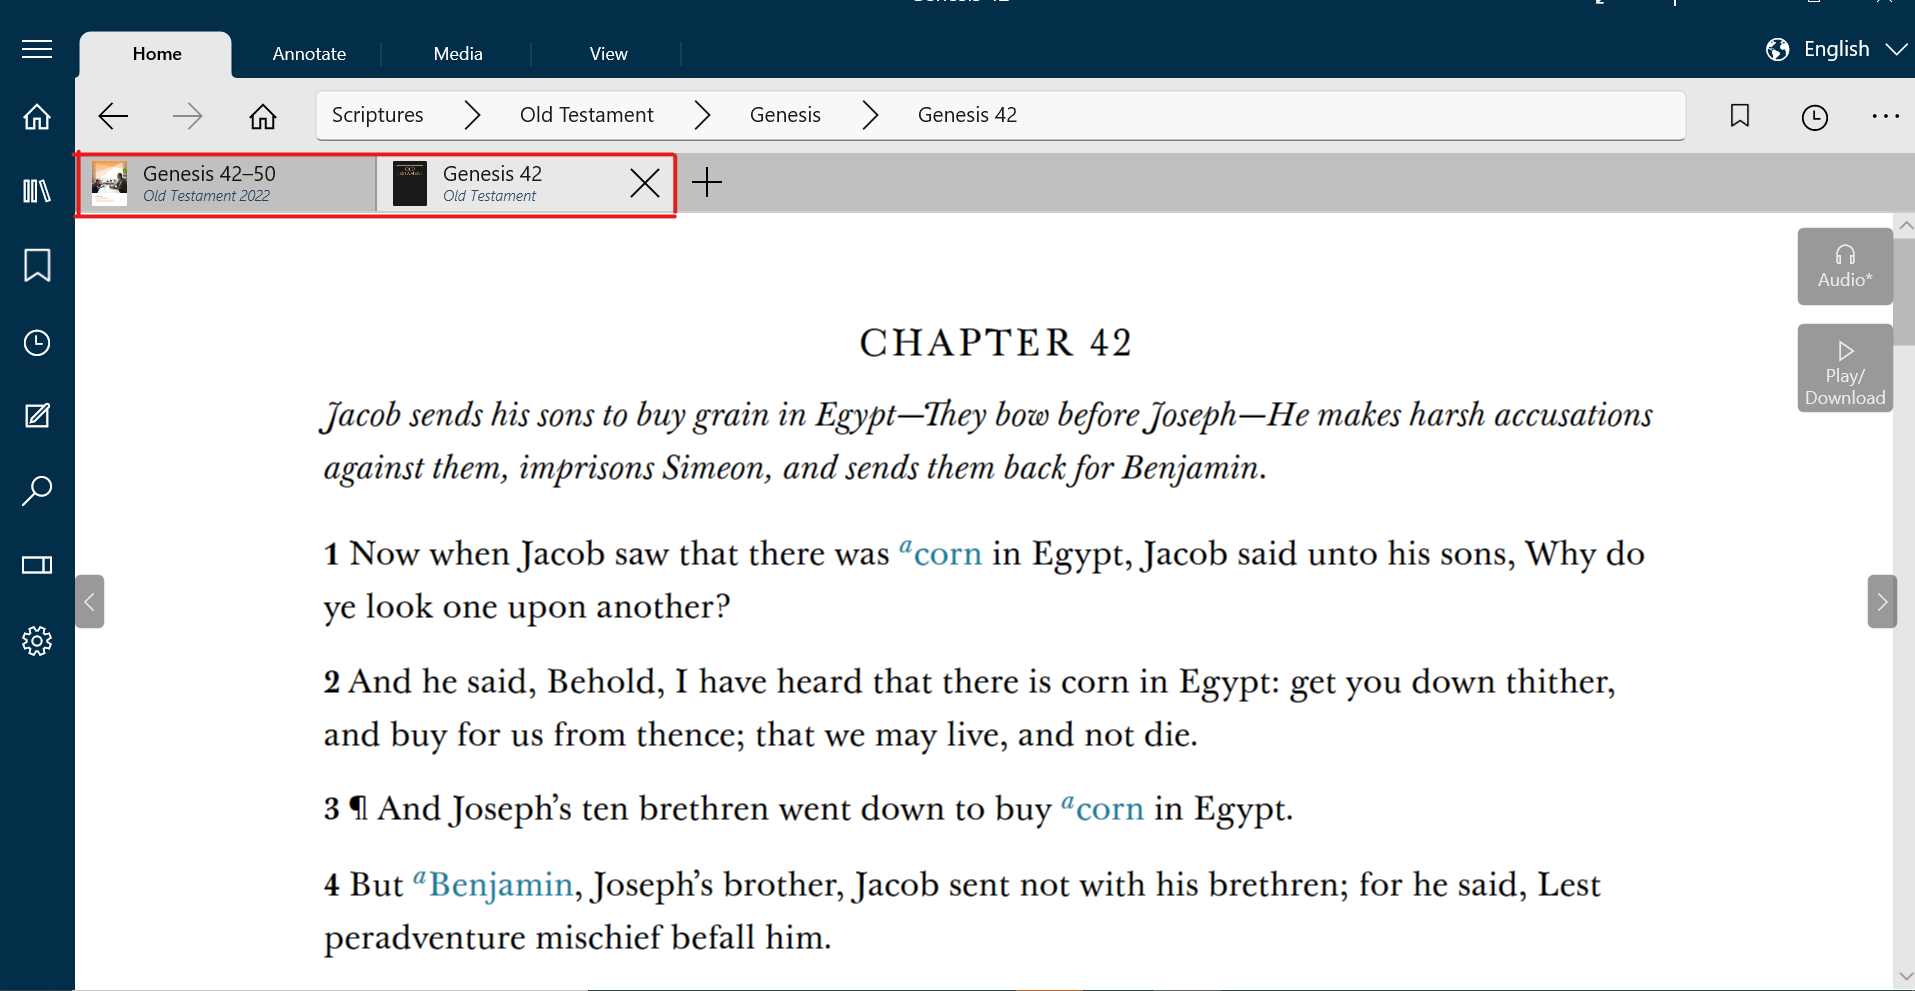Open Settings gear in the sidebar
Screen dimensions: 1915x991
[x=37, y=641]
